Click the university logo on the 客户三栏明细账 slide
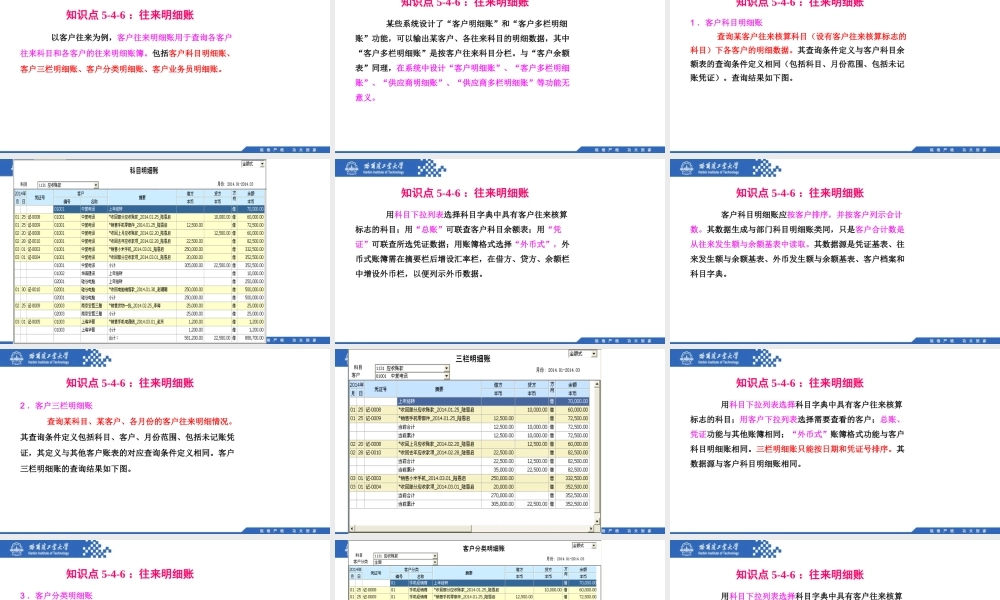The height and width of the screenshot is (600, 1000). [15, 357]
